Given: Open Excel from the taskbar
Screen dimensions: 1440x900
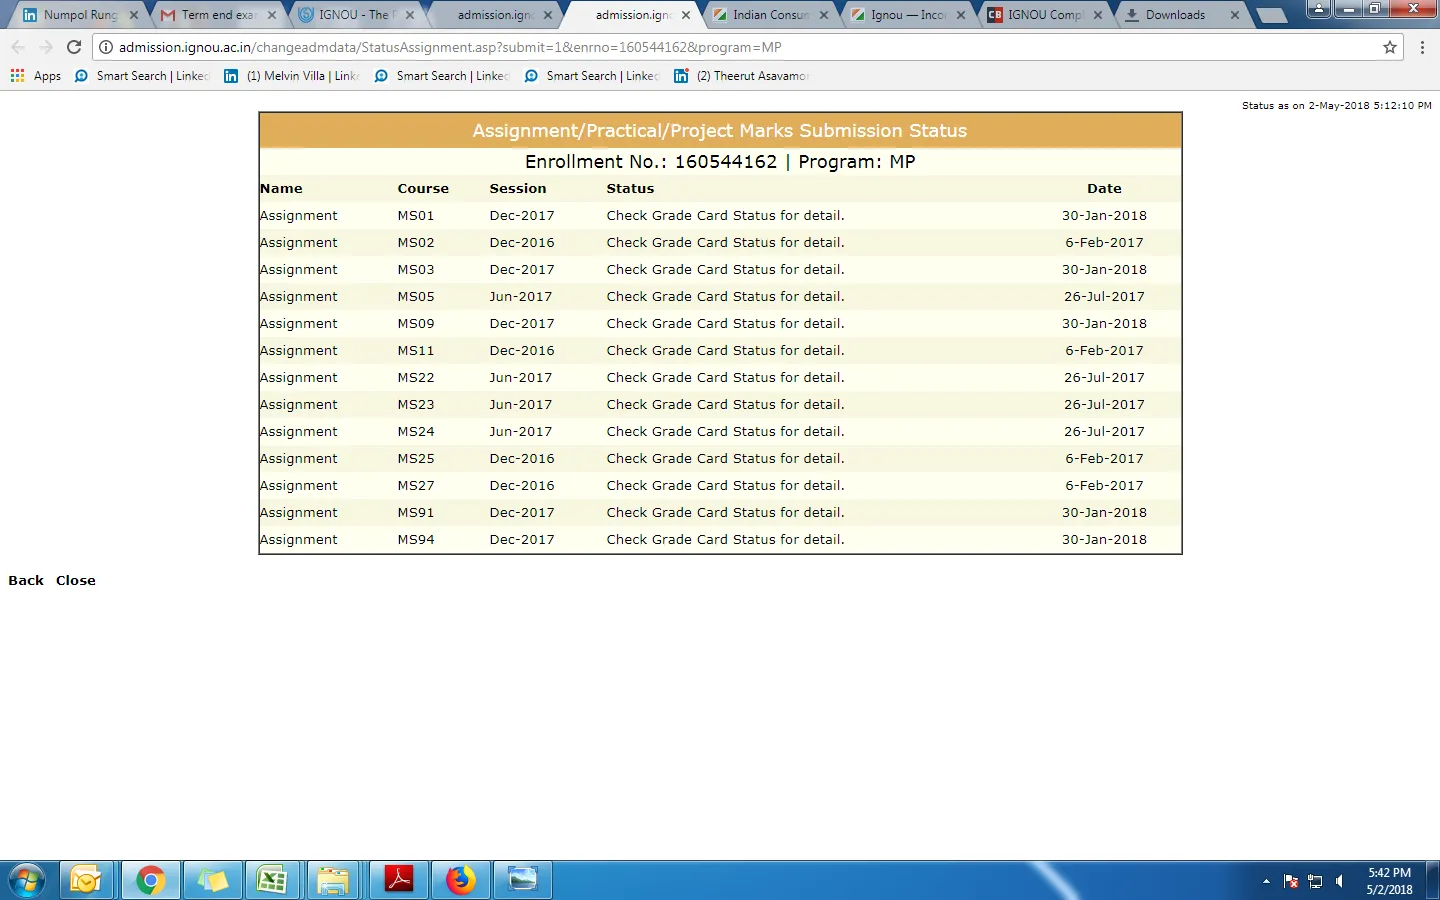Looking at the screenshot, I should [272, 880].
